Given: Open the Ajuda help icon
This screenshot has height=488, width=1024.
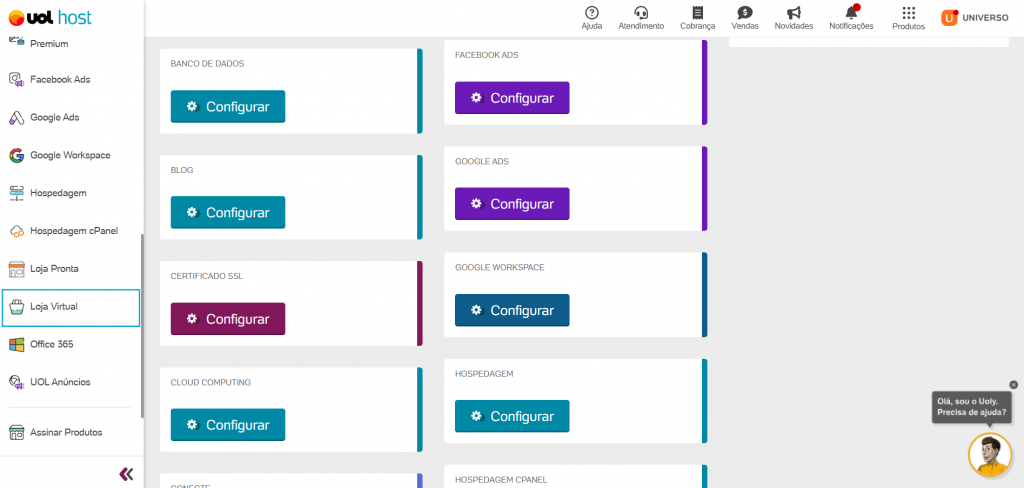Looking at the screenshot, I should (592, 12).
